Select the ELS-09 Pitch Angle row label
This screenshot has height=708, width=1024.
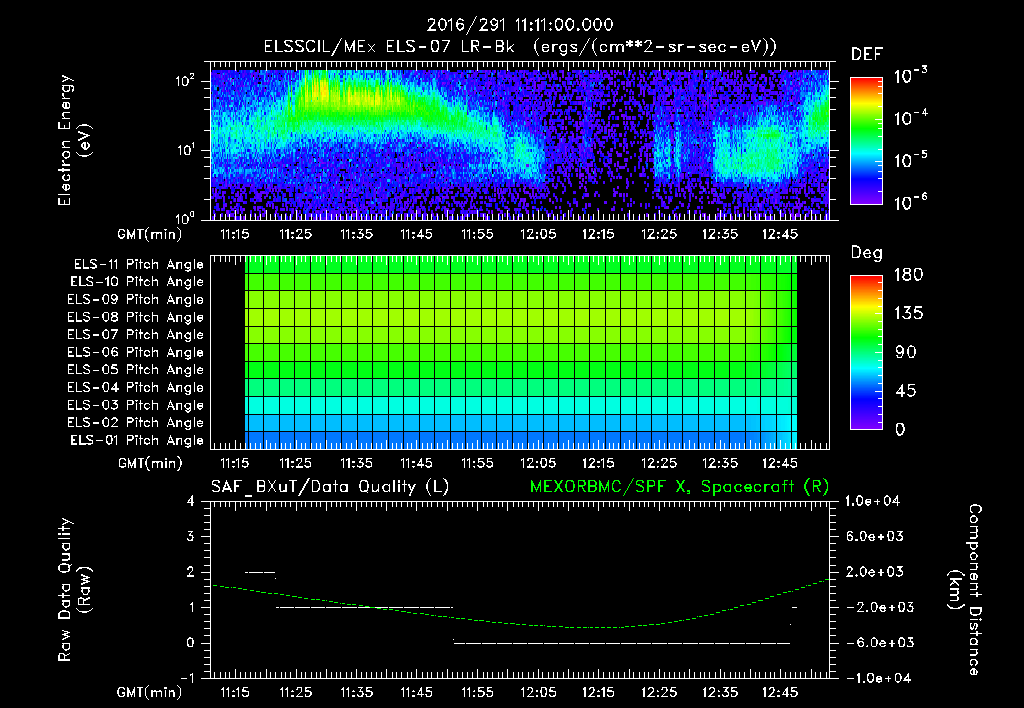pyautogui.click(x=136, y=300)
